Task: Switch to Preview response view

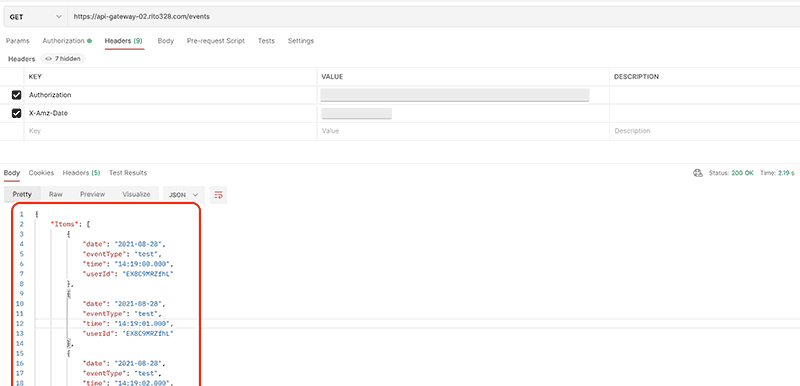Action: (x=92, y=194)
